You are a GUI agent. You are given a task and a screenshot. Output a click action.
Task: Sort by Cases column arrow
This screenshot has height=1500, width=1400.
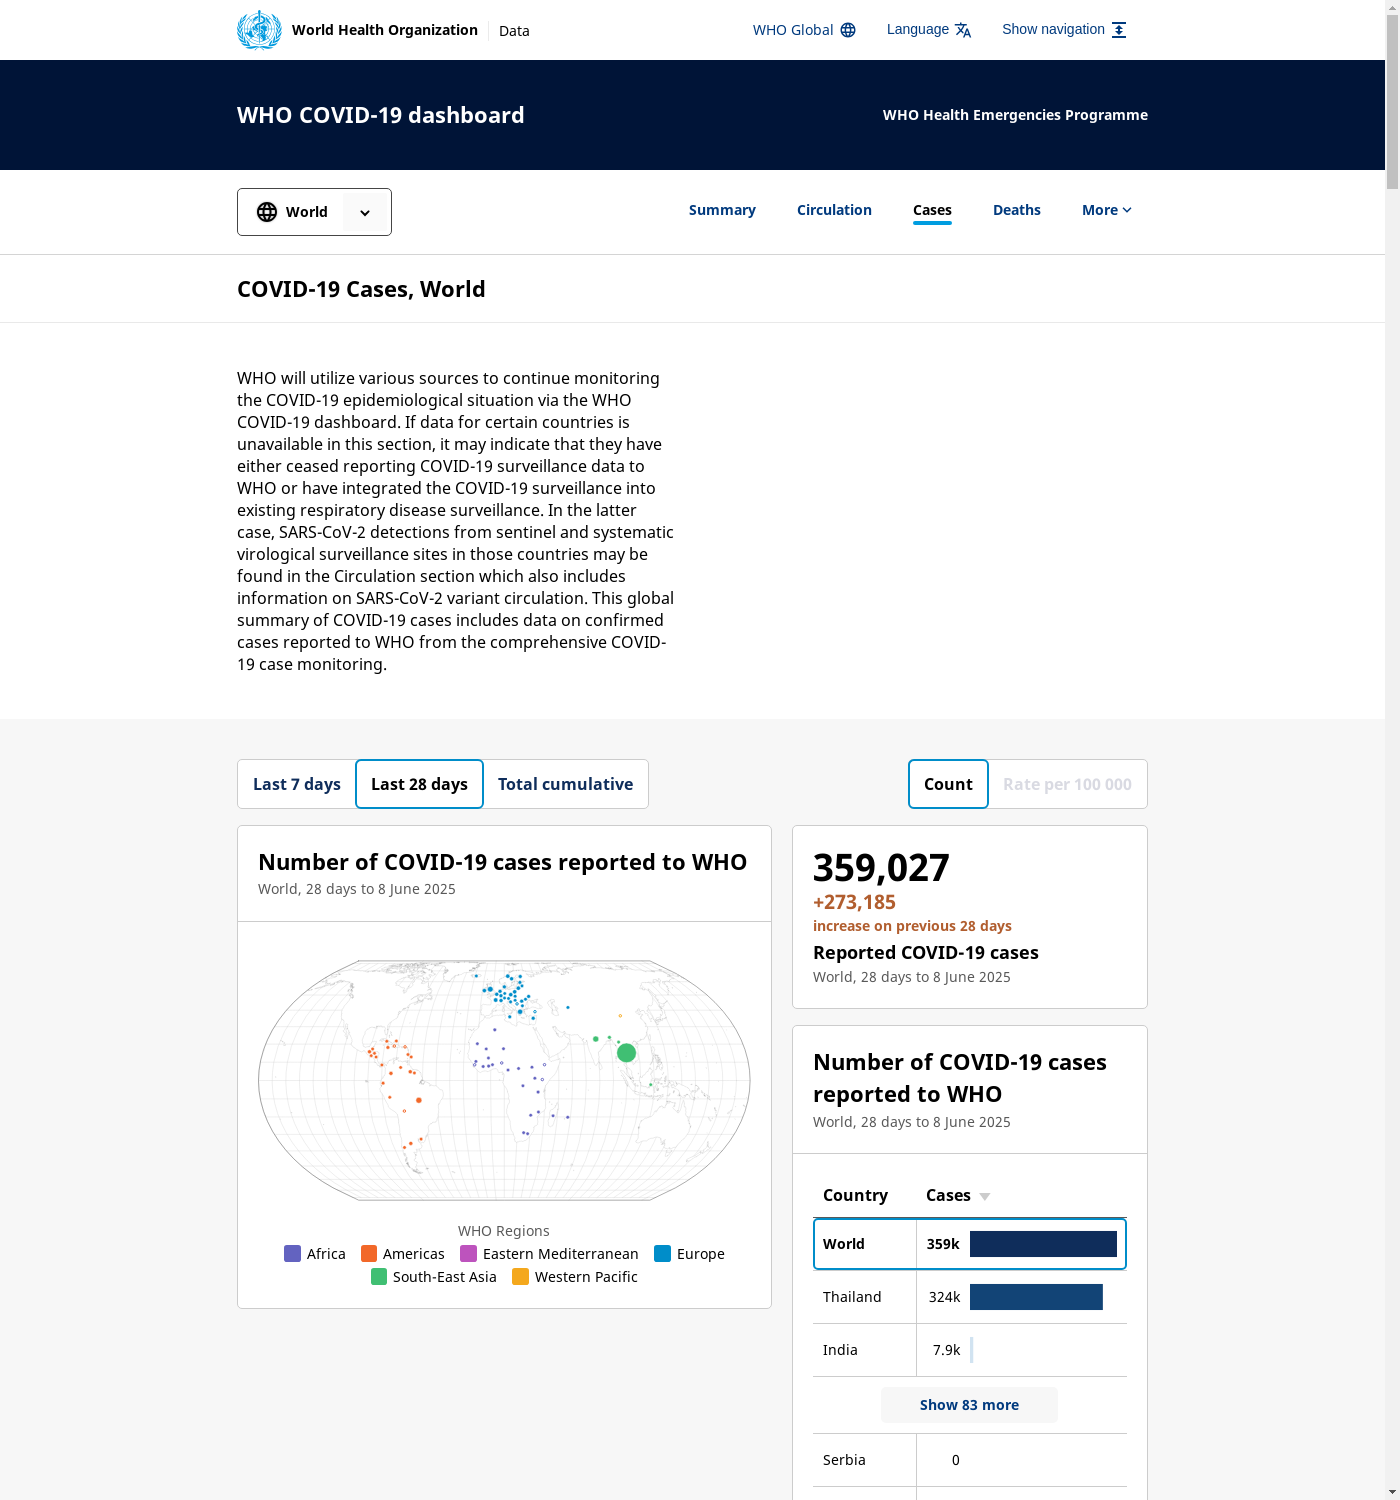point(985,1197)
